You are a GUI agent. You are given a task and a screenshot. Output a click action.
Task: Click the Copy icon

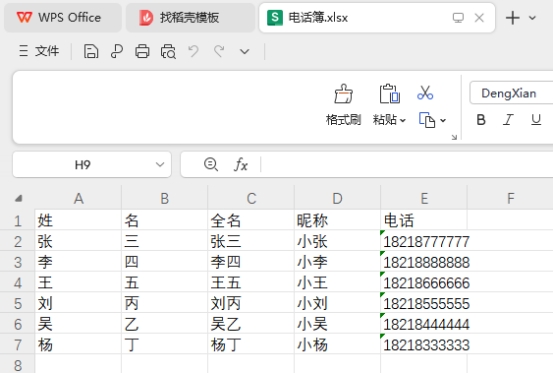coord(427,120)
